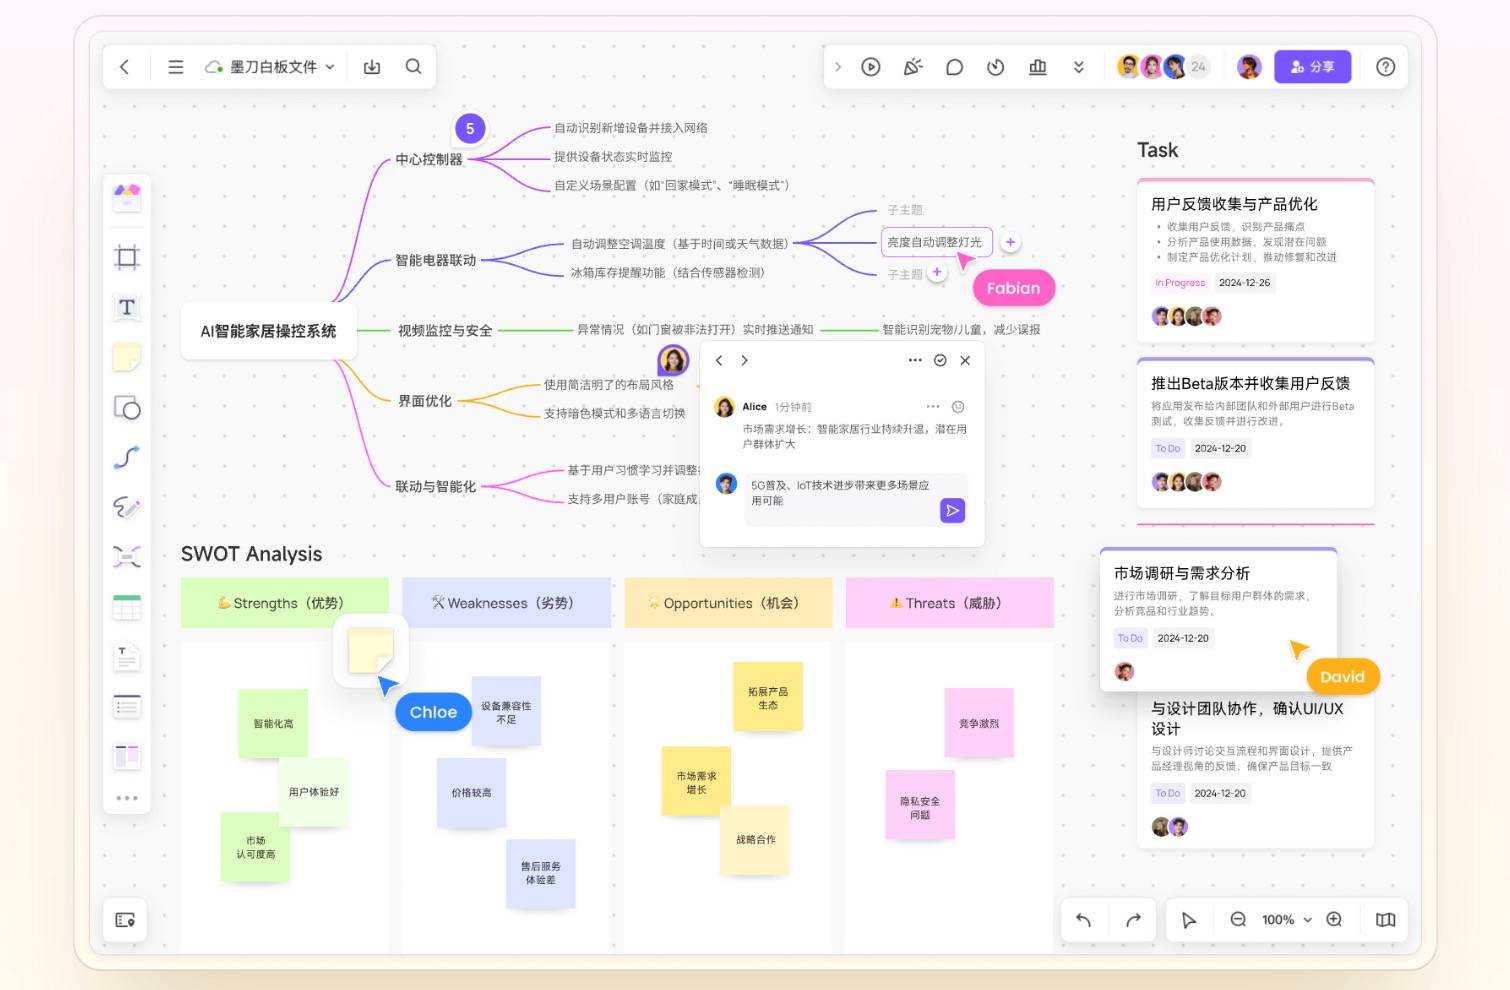Select the 智能电器联动 mind map branch
This screenshot has height=990, width=1510.
436,260
